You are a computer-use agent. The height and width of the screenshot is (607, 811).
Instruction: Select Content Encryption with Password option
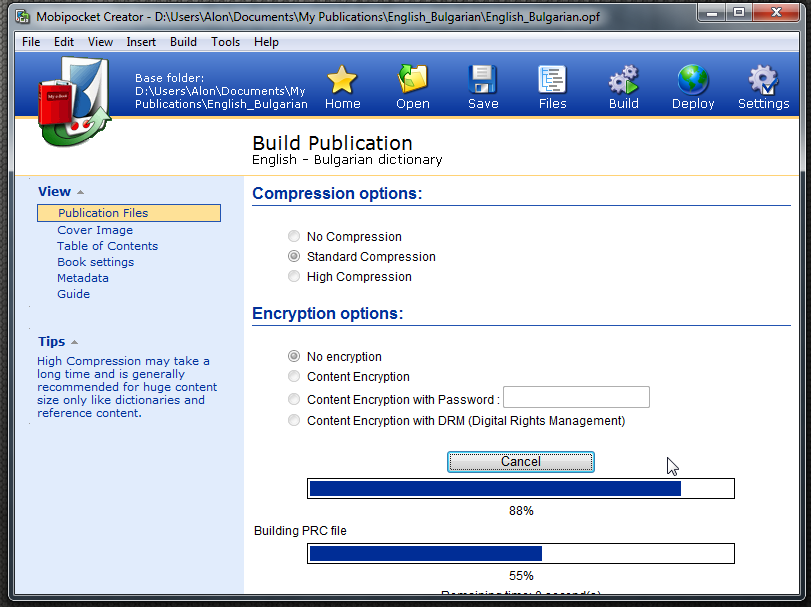coord(294,399)
